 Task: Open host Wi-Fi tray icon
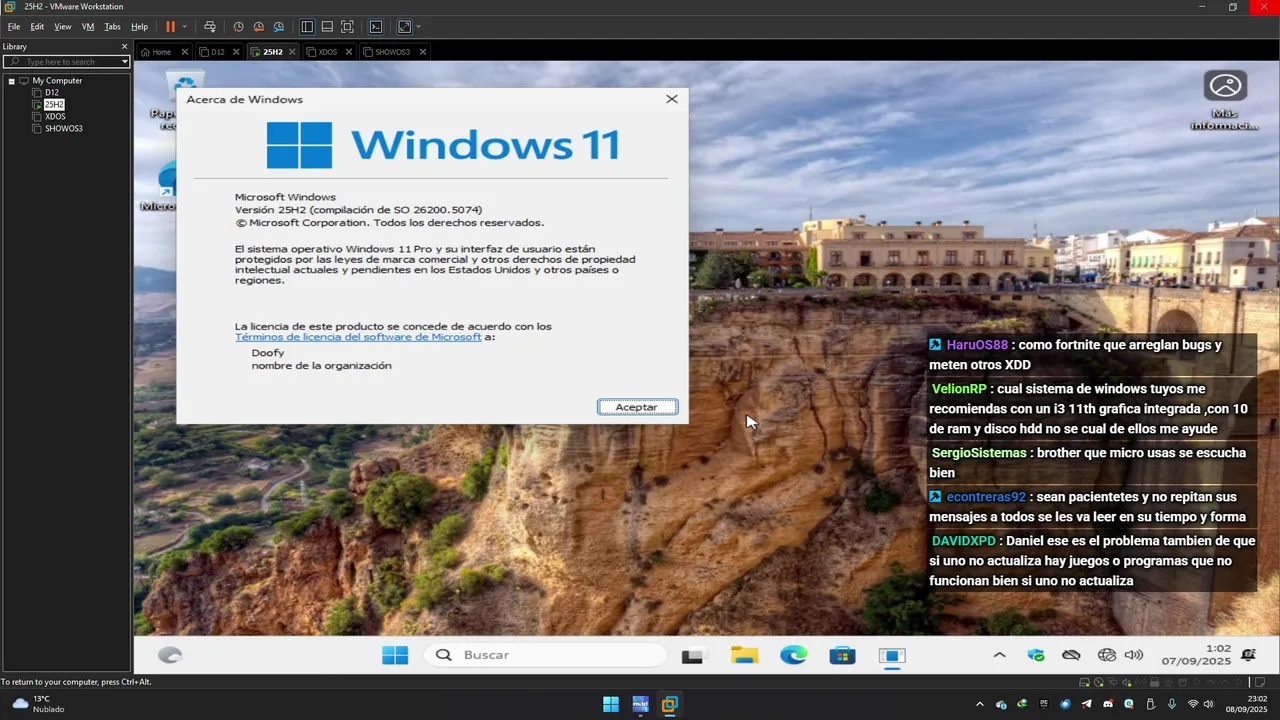click(1192, 704)
